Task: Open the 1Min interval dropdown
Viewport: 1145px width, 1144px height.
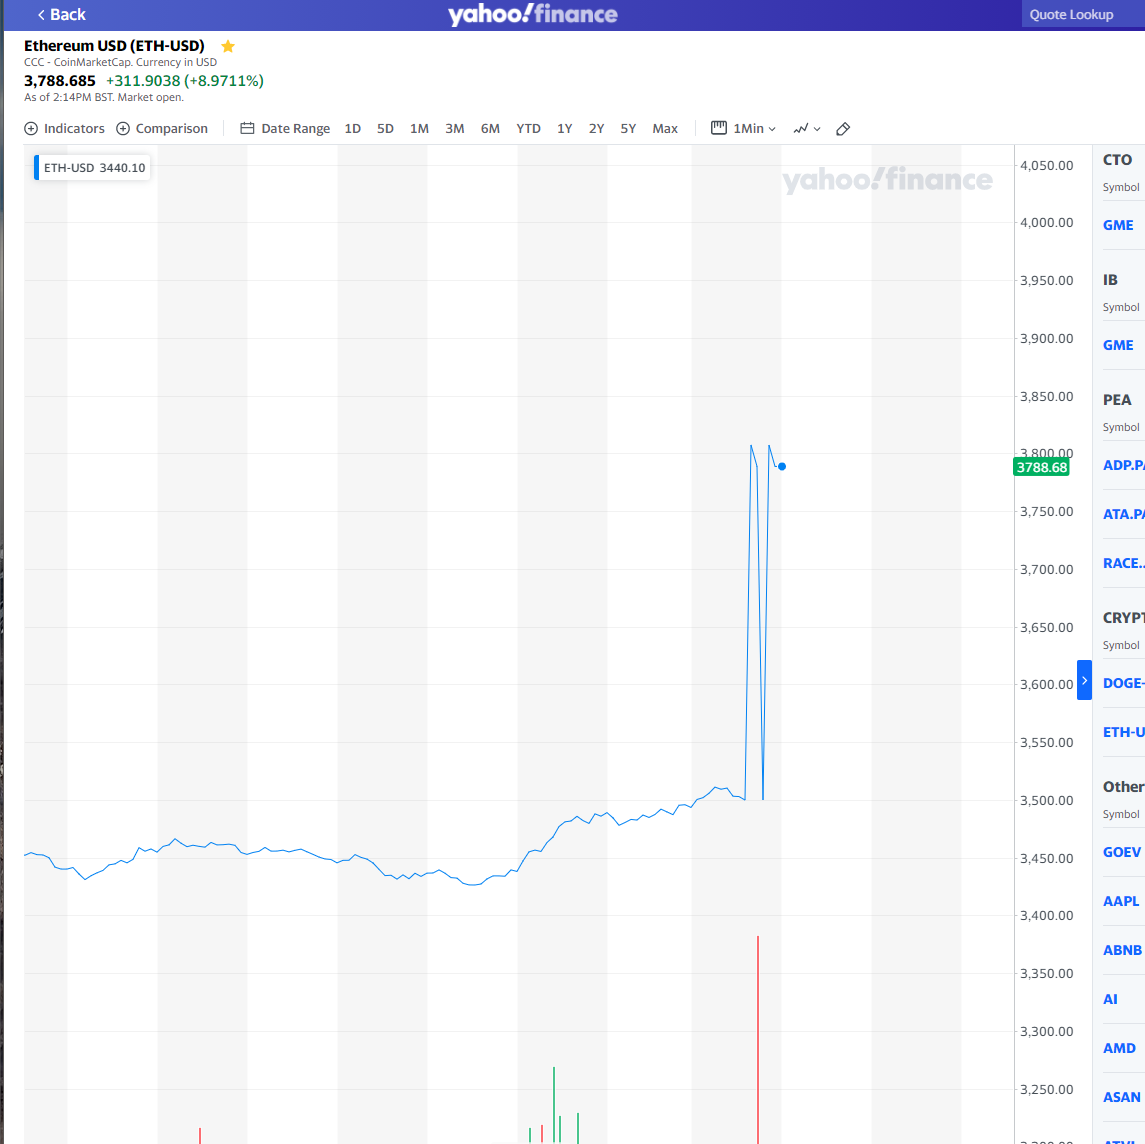Action: [x=744, y=129]
